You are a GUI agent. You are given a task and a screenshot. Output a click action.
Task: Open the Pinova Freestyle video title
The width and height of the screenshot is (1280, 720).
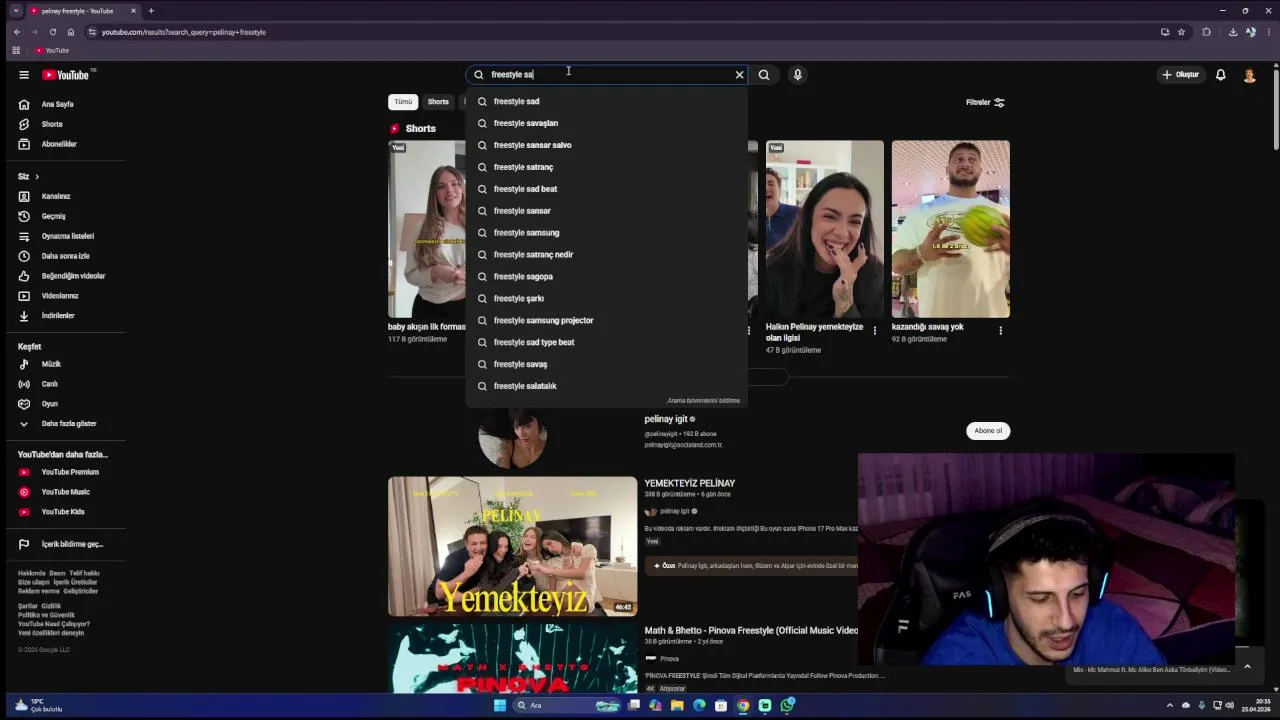[x=752, y=631]
